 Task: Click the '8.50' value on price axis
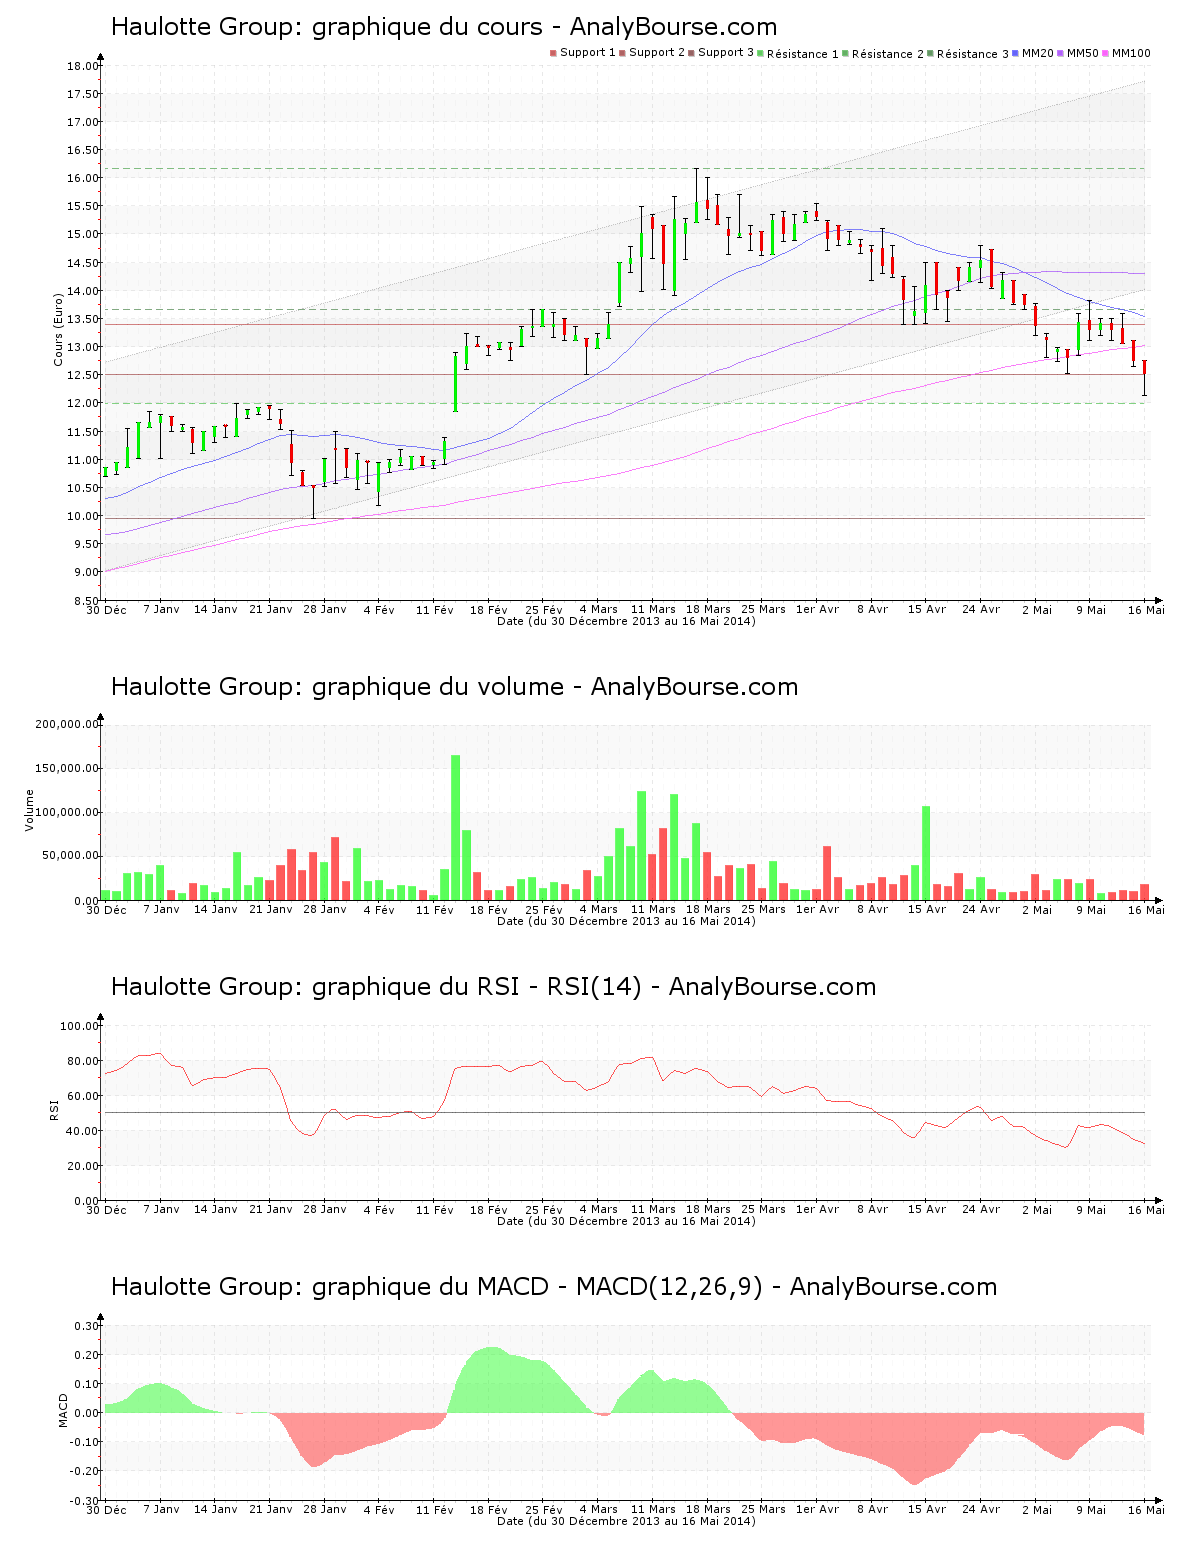87,600
